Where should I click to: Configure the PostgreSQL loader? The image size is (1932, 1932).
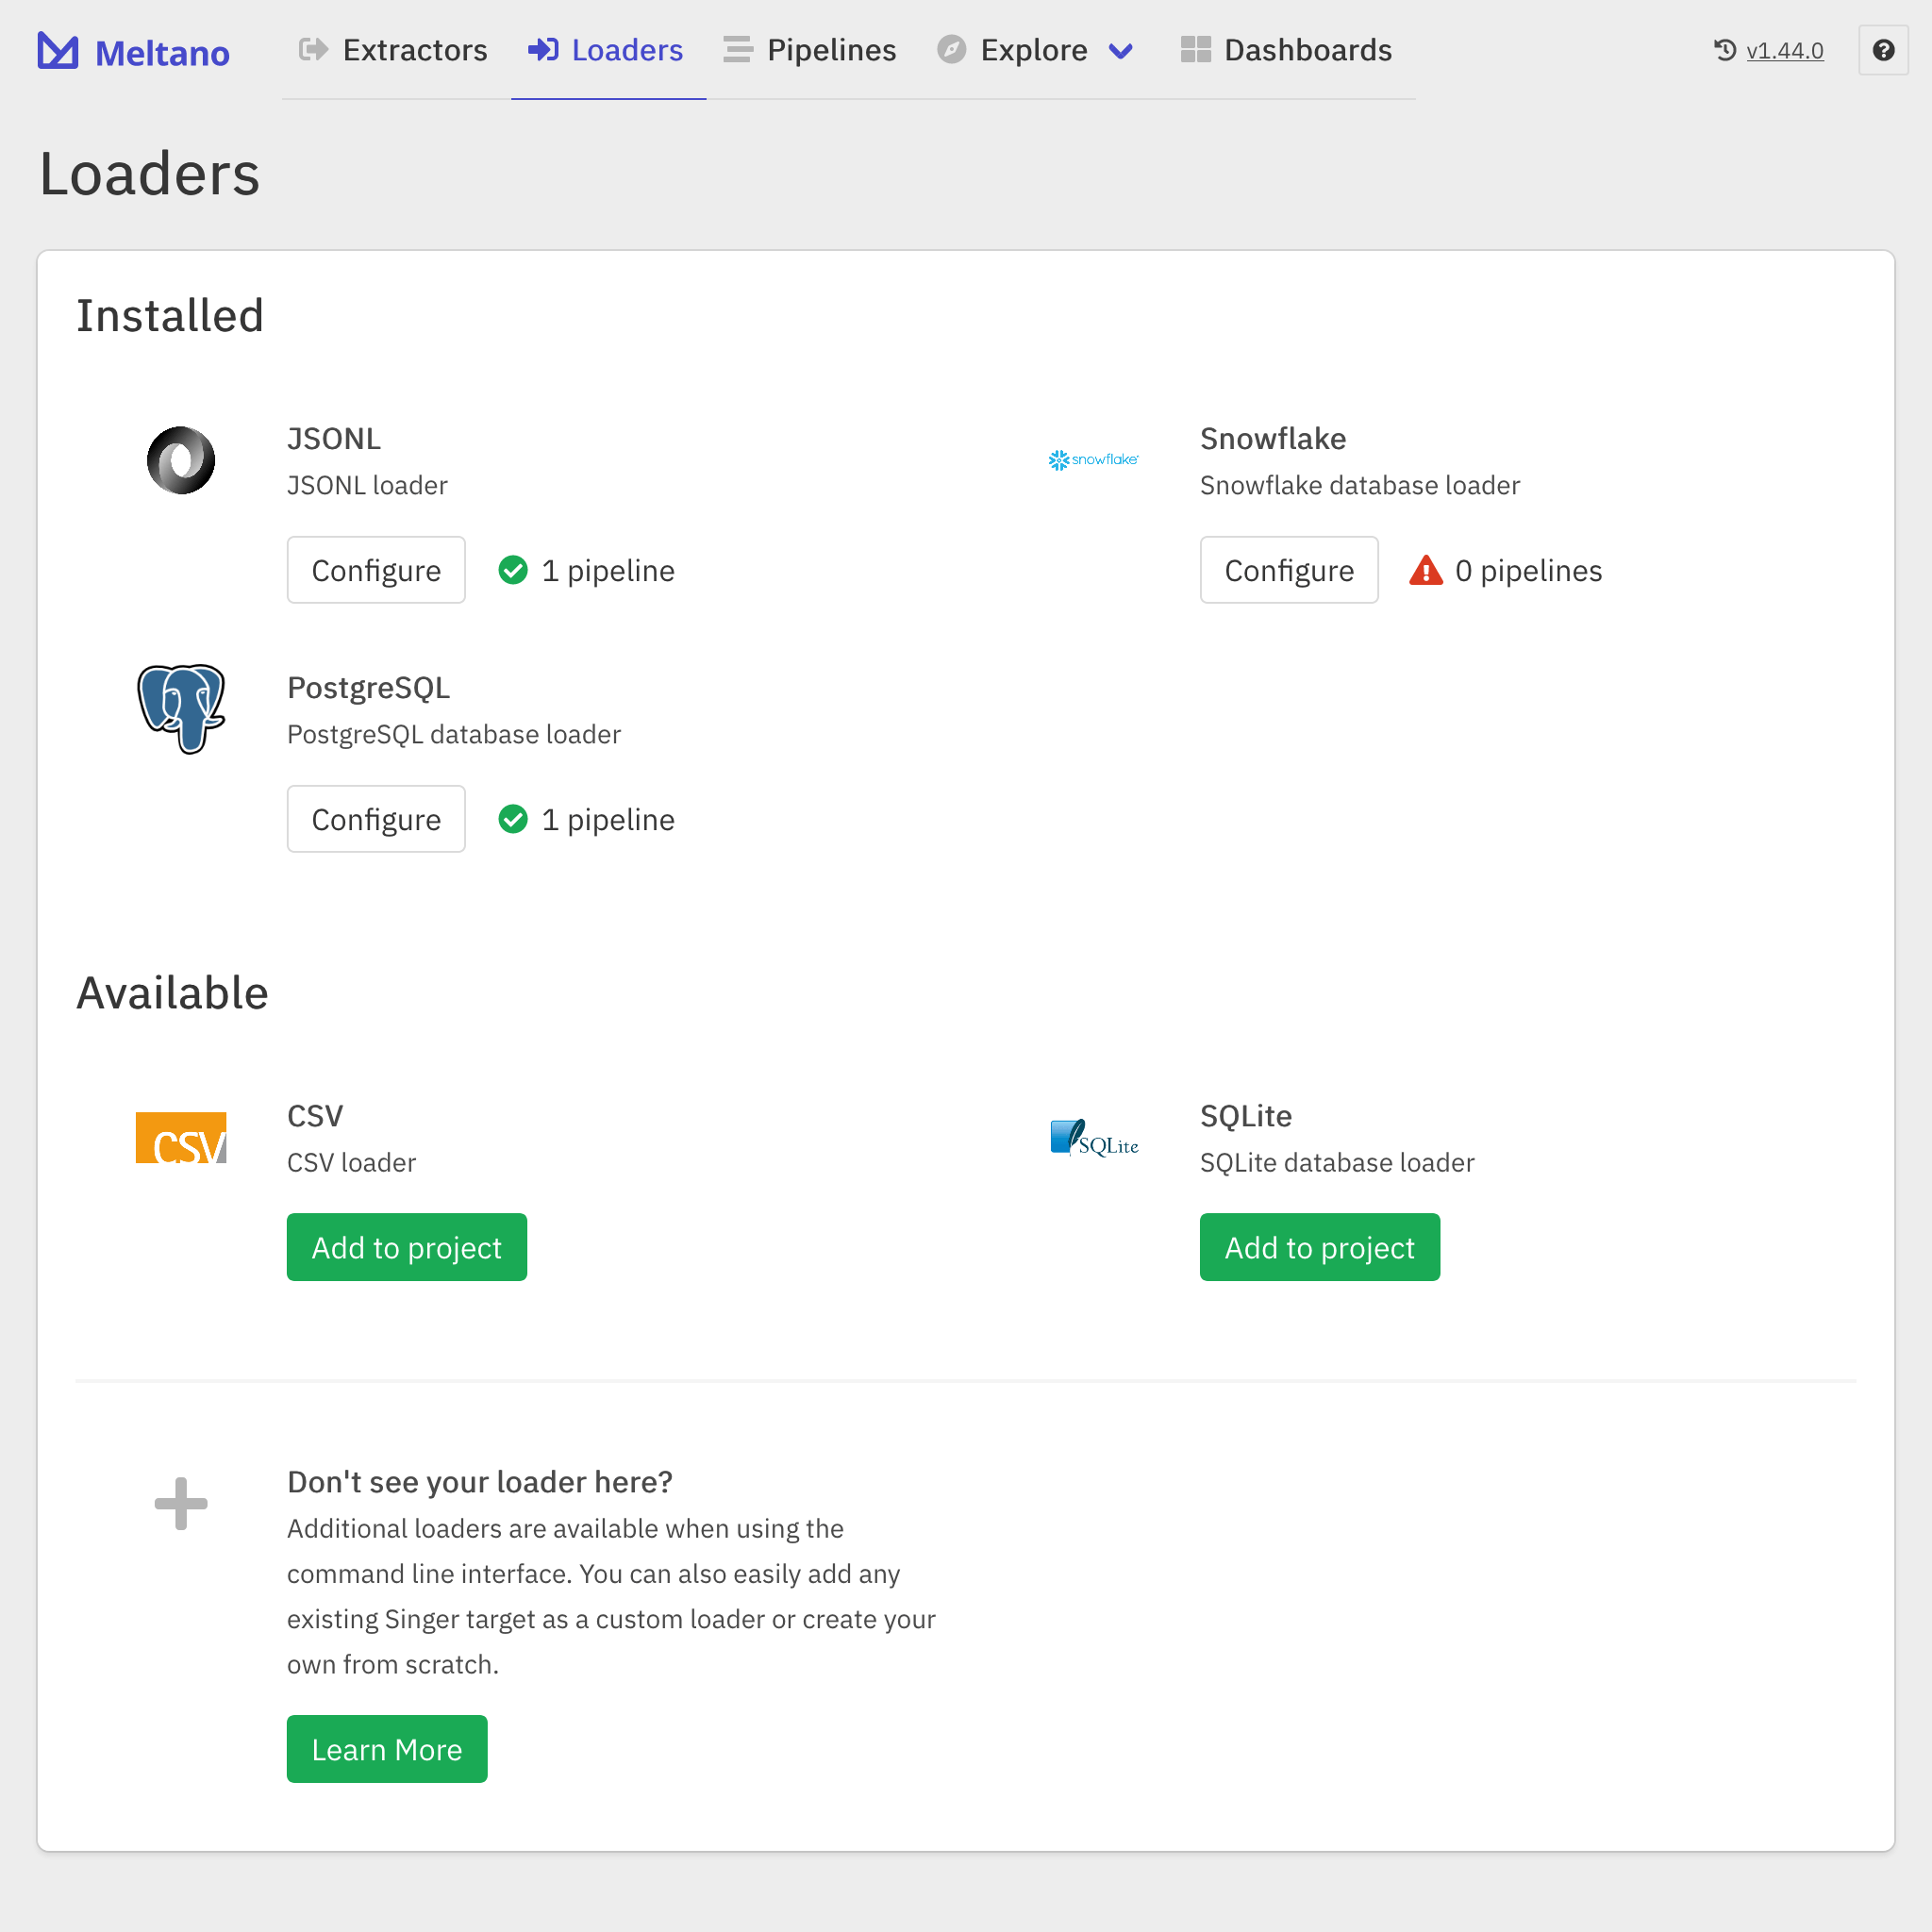point(376,818)
